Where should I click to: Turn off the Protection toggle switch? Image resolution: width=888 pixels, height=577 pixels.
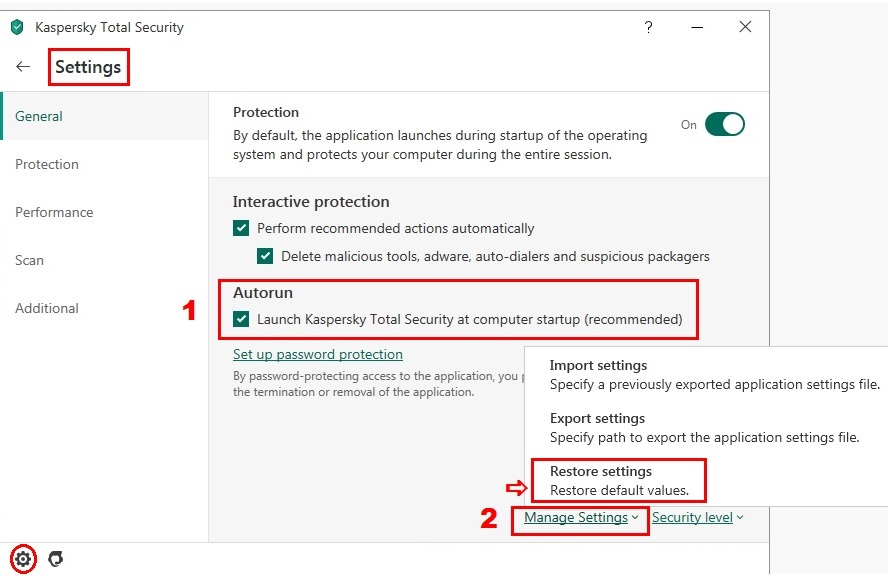724,124
